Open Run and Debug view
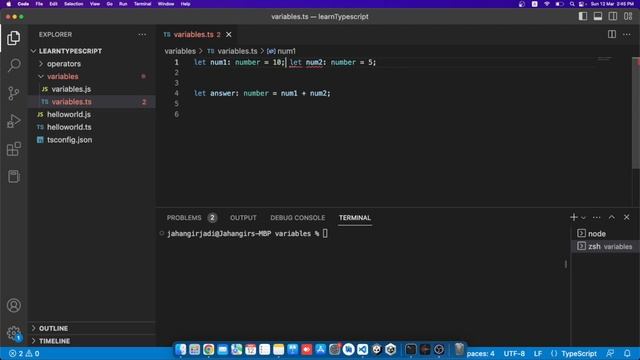The height and width of the screenshot is (360, 640). click(13, 121)
